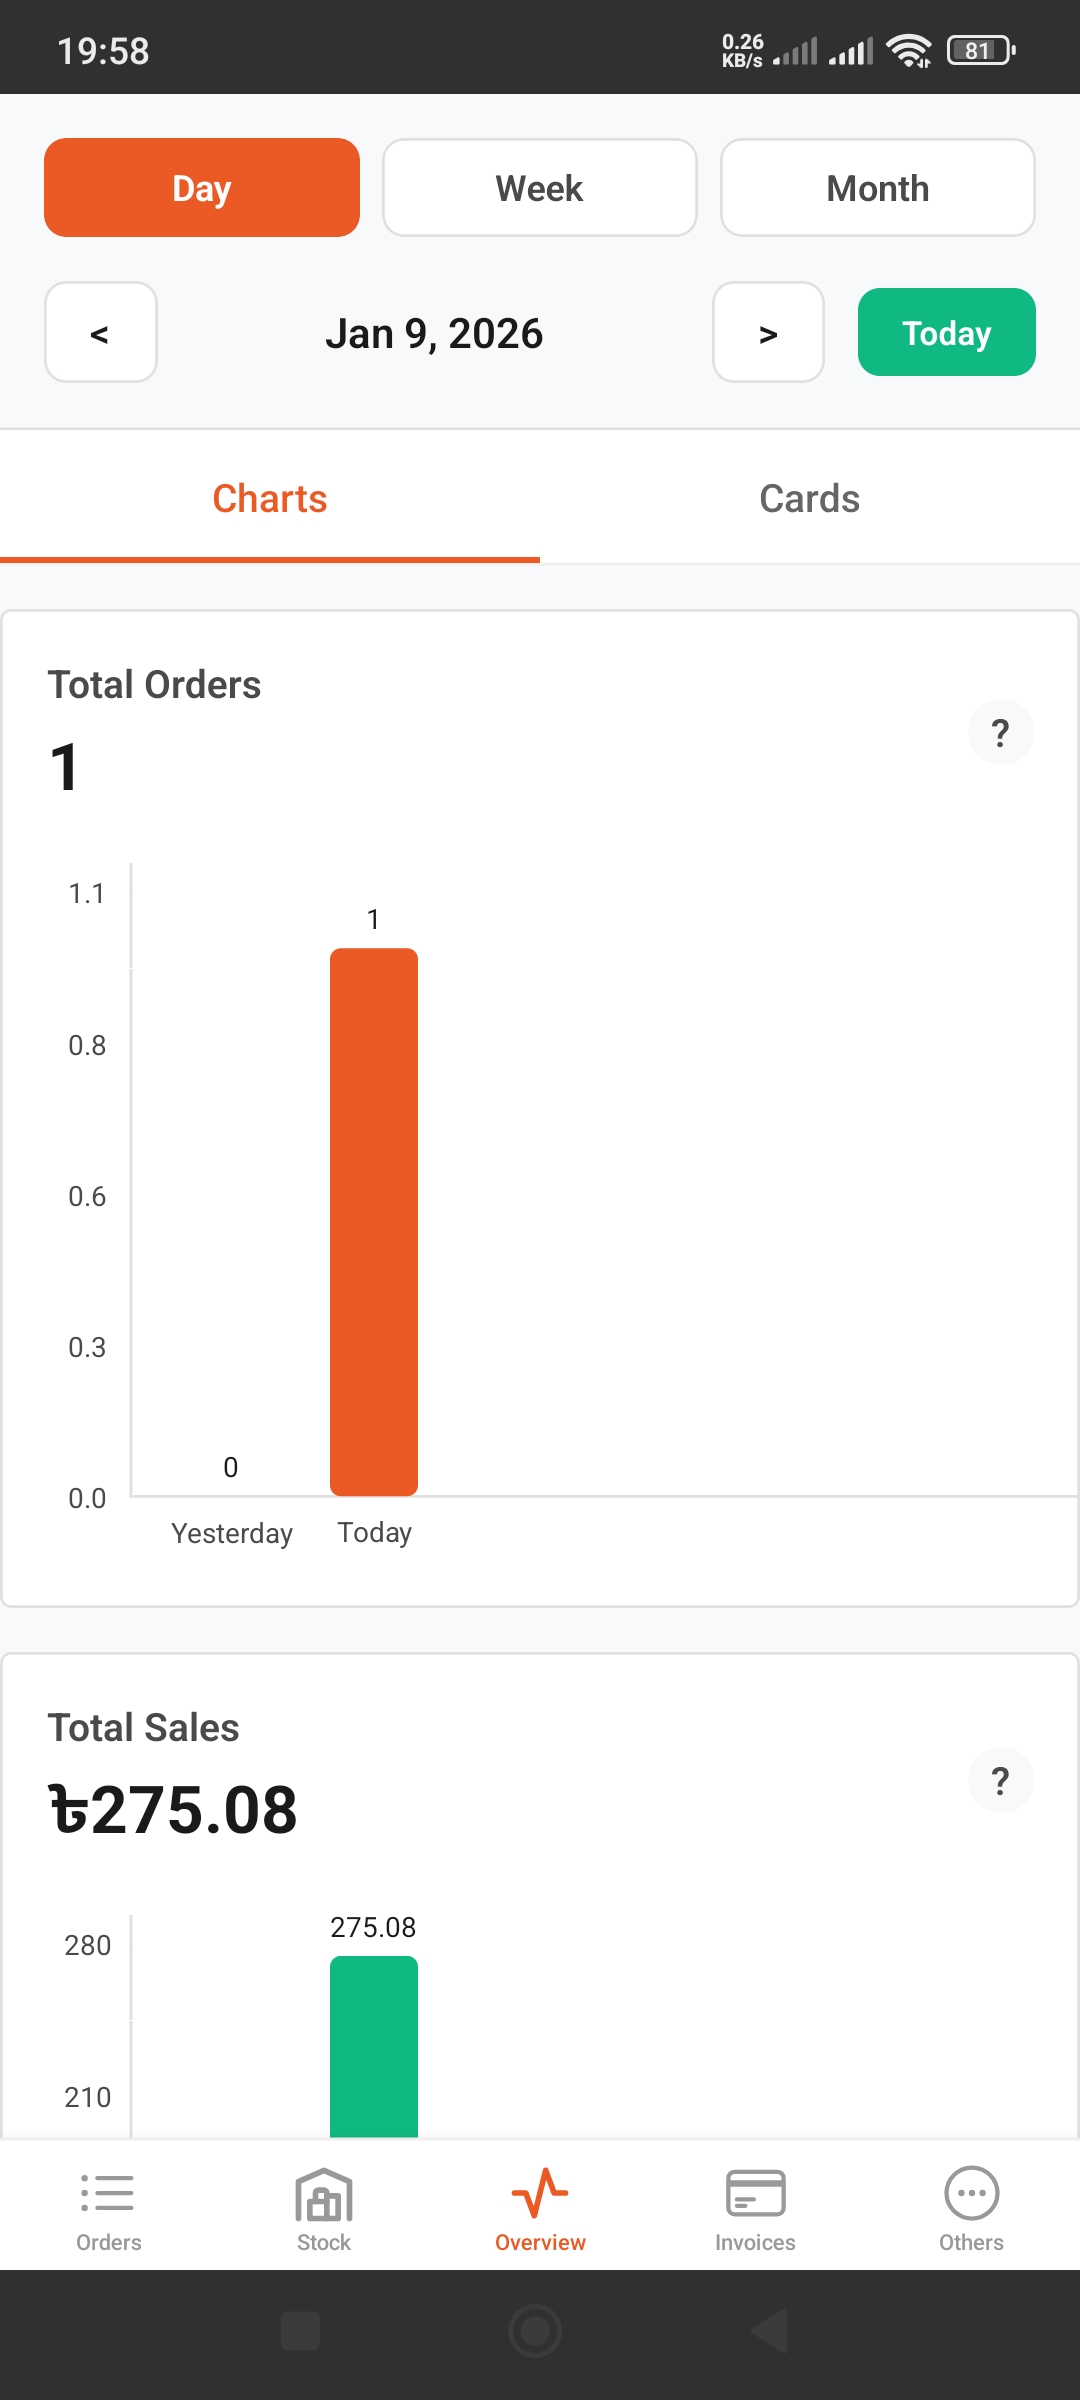1080x2400 pixels.
Task: Go to previous date with left chevron
Action: point(101,333)
